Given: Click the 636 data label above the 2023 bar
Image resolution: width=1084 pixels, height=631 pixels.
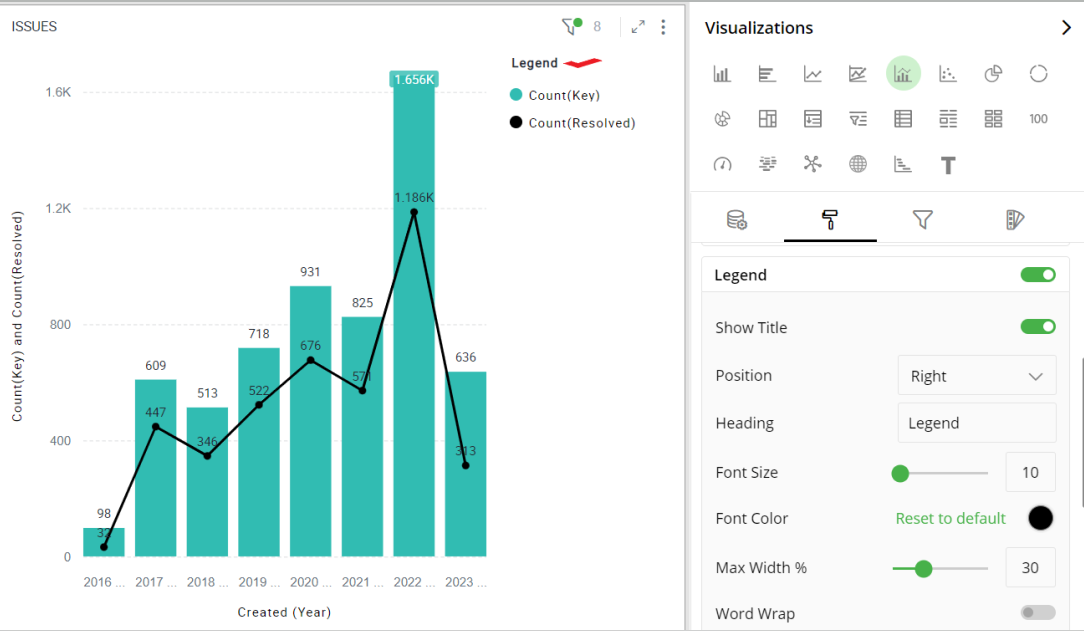Looking at the screenshot, I should pos(465,357).
